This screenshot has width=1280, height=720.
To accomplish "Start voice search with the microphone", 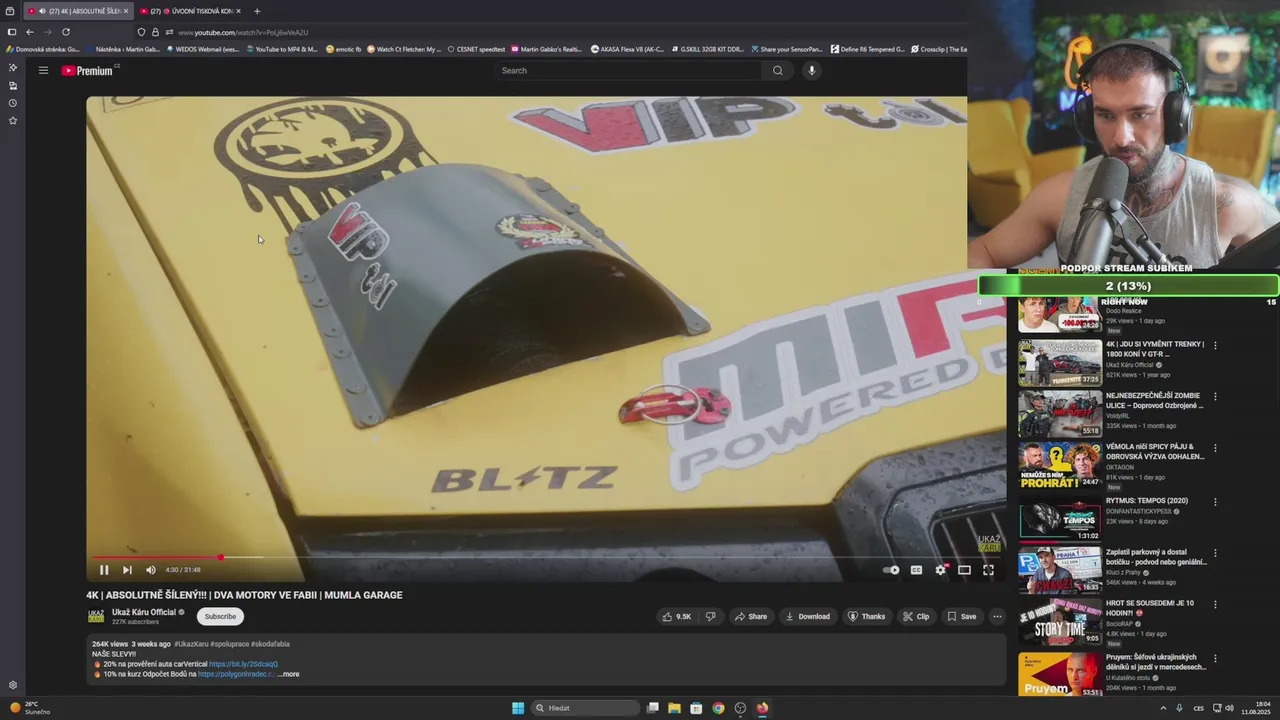I will tap(811, 70).
